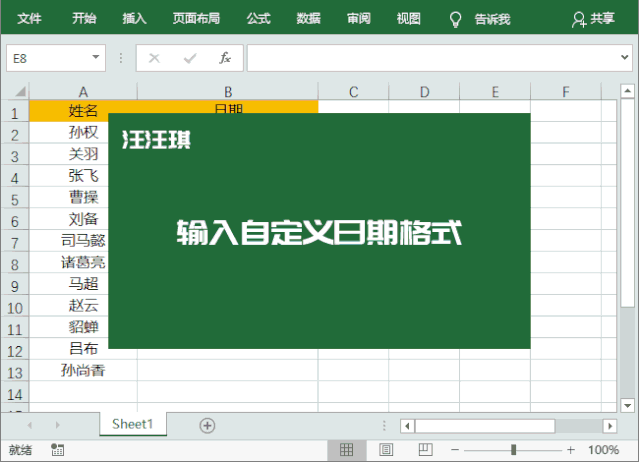Select the cell containing 刘备
Screen dimensions: 639x462
(x=83, y=219)
